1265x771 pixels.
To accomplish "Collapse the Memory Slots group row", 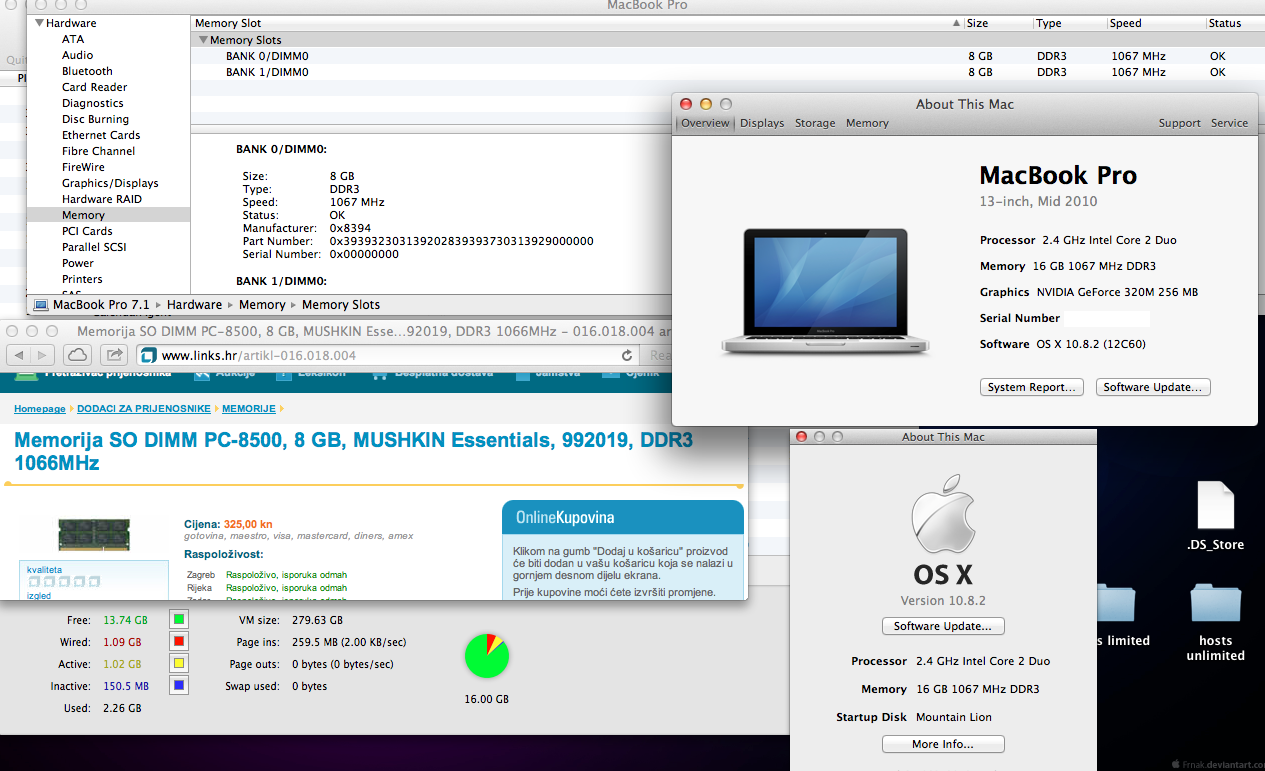I will [x=203, y=40].
